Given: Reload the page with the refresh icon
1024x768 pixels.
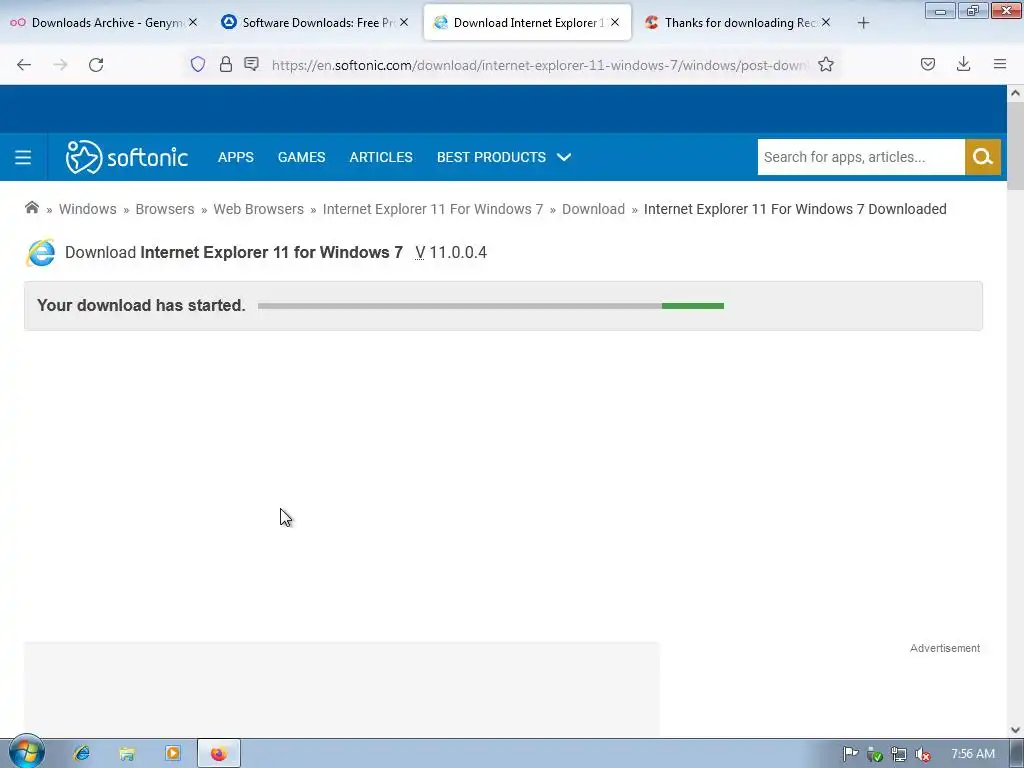Looking at the screenshot, I should point(96,64).
